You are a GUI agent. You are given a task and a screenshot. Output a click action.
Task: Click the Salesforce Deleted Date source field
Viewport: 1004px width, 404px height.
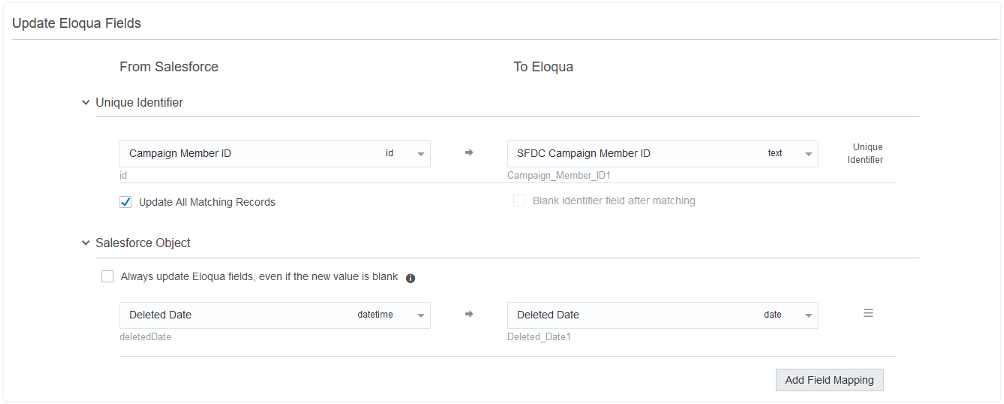[x=235, y=315]
